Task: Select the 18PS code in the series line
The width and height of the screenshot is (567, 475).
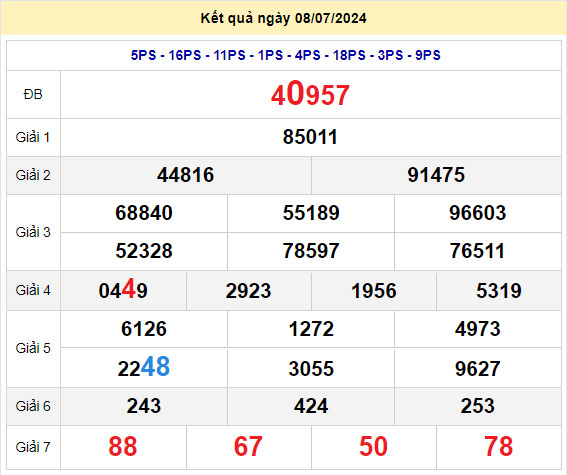Action: [349, 55]
